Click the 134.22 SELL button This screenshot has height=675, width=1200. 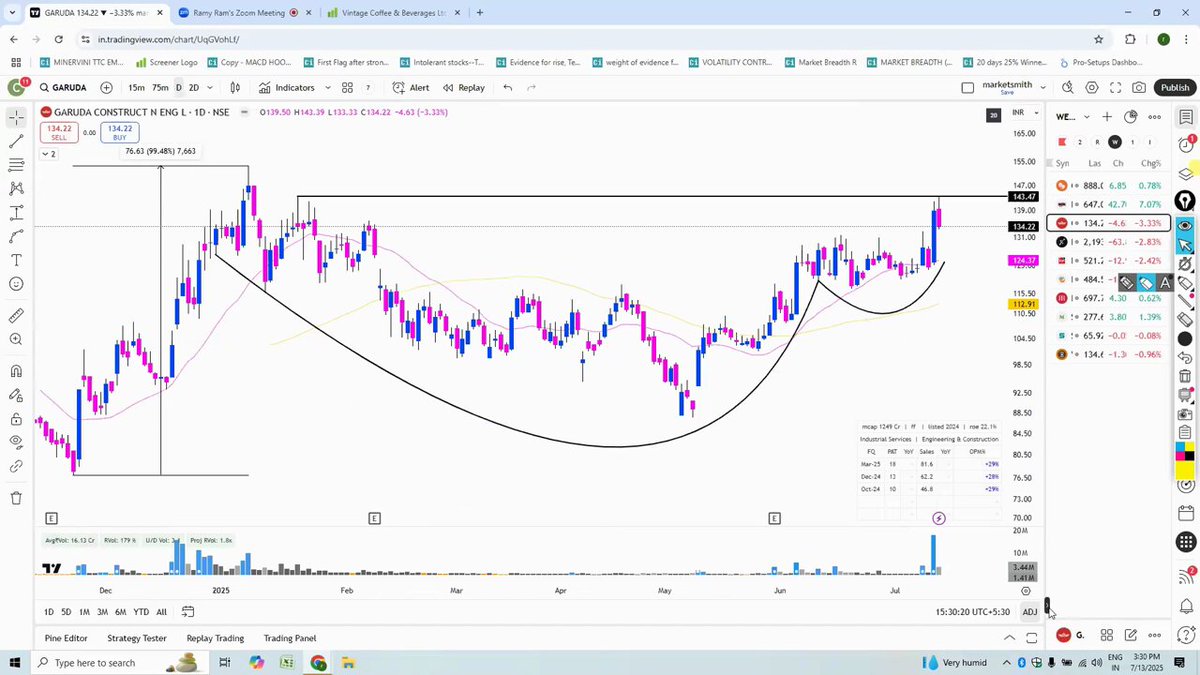[59, 132]
